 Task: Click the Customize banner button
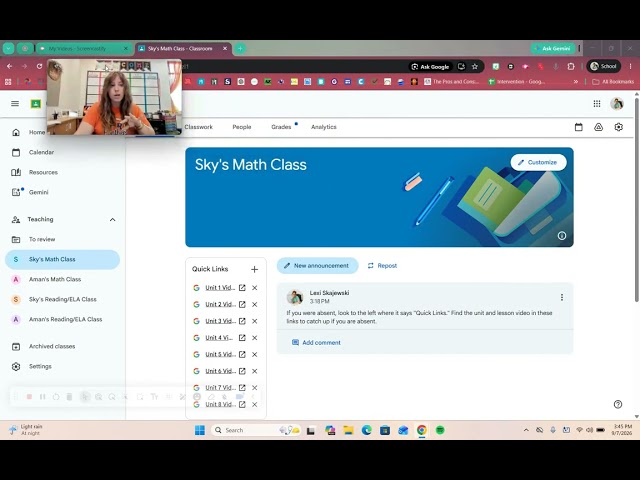(538, 162)
